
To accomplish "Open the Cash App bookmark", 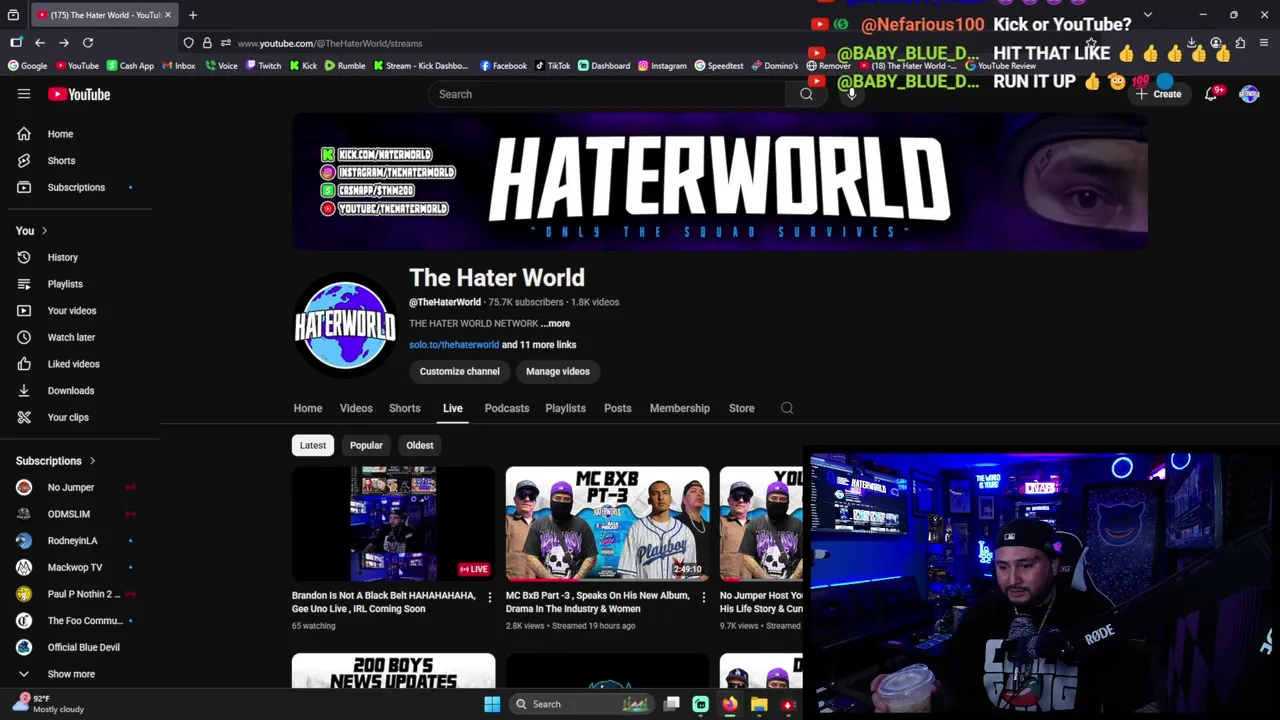I will pos(131,66).
